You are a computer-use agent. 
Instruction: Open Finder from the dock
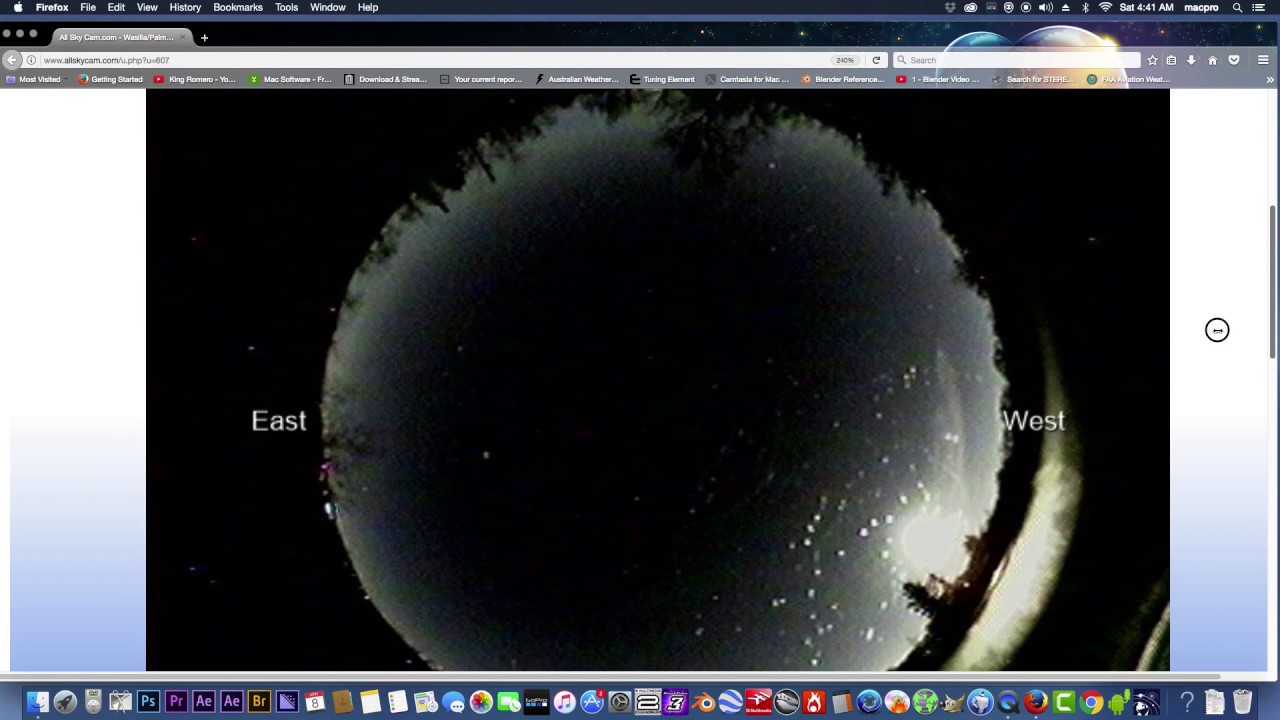pos(38,702)
